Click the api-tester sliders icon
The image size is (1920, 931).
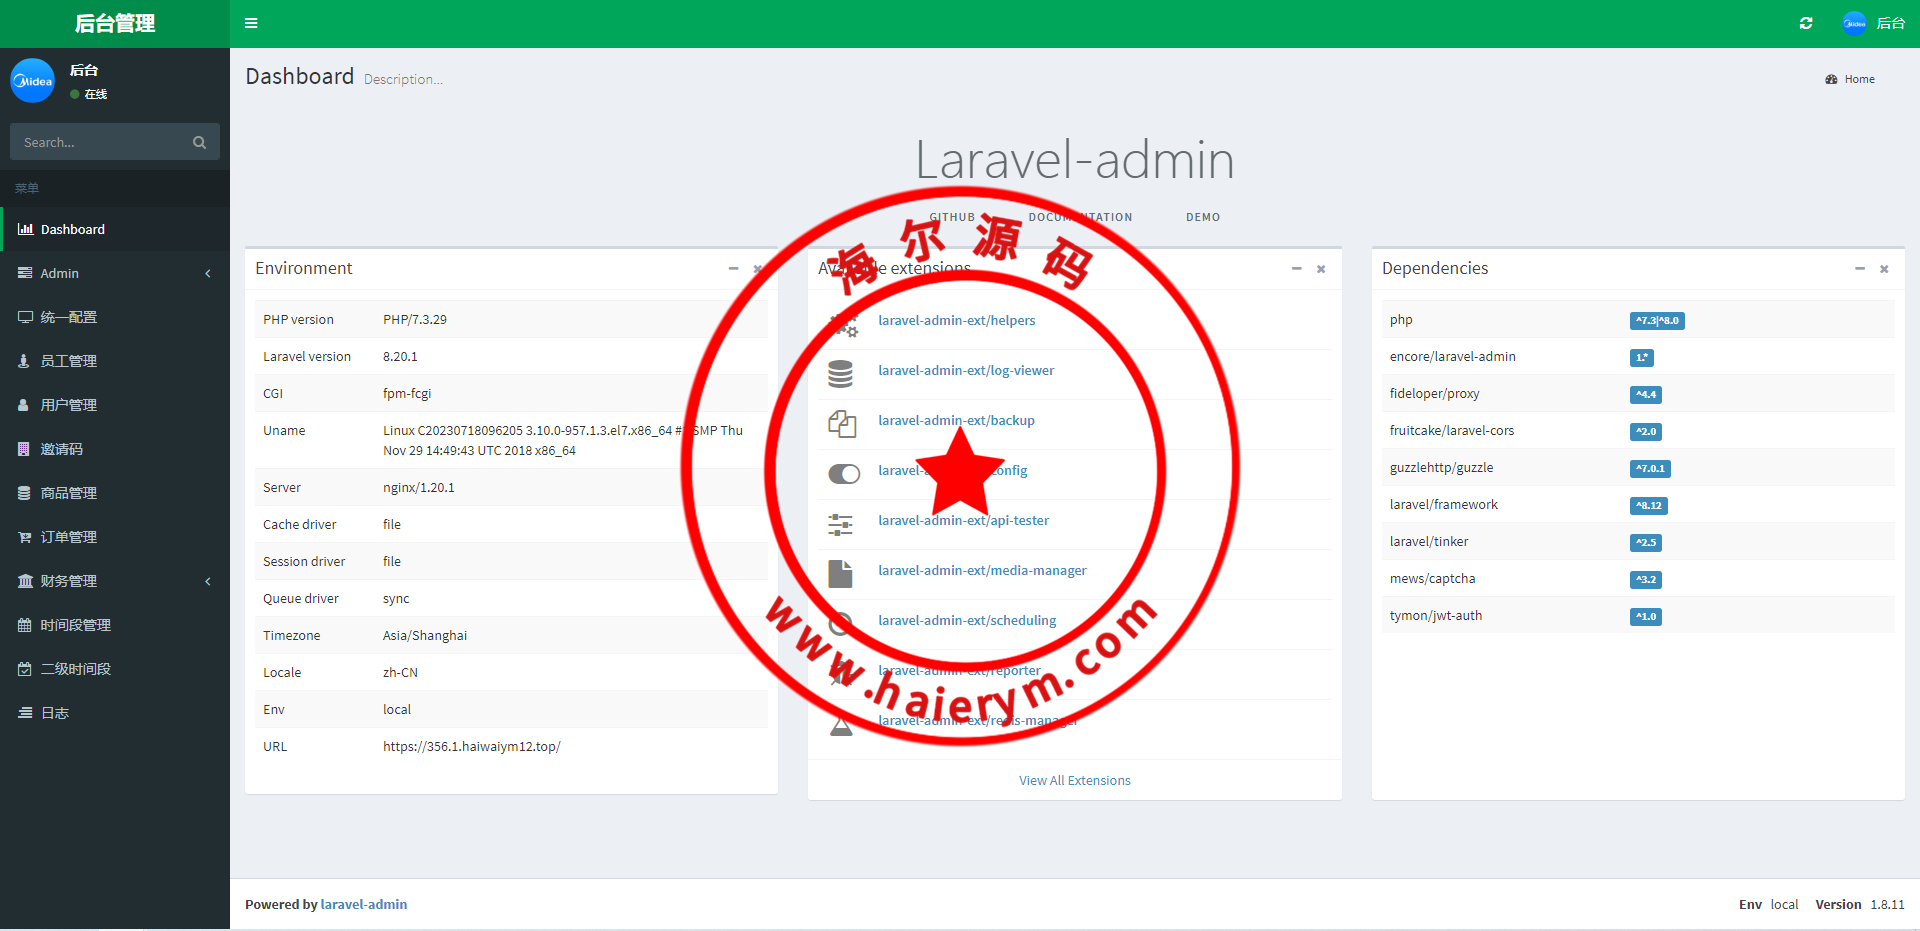[x=841, y=524]
